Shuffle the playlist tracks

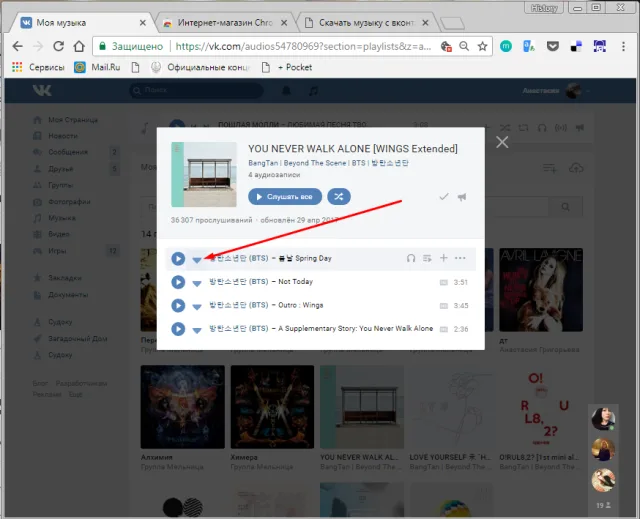pyautogui.click(x=339, y=197)
